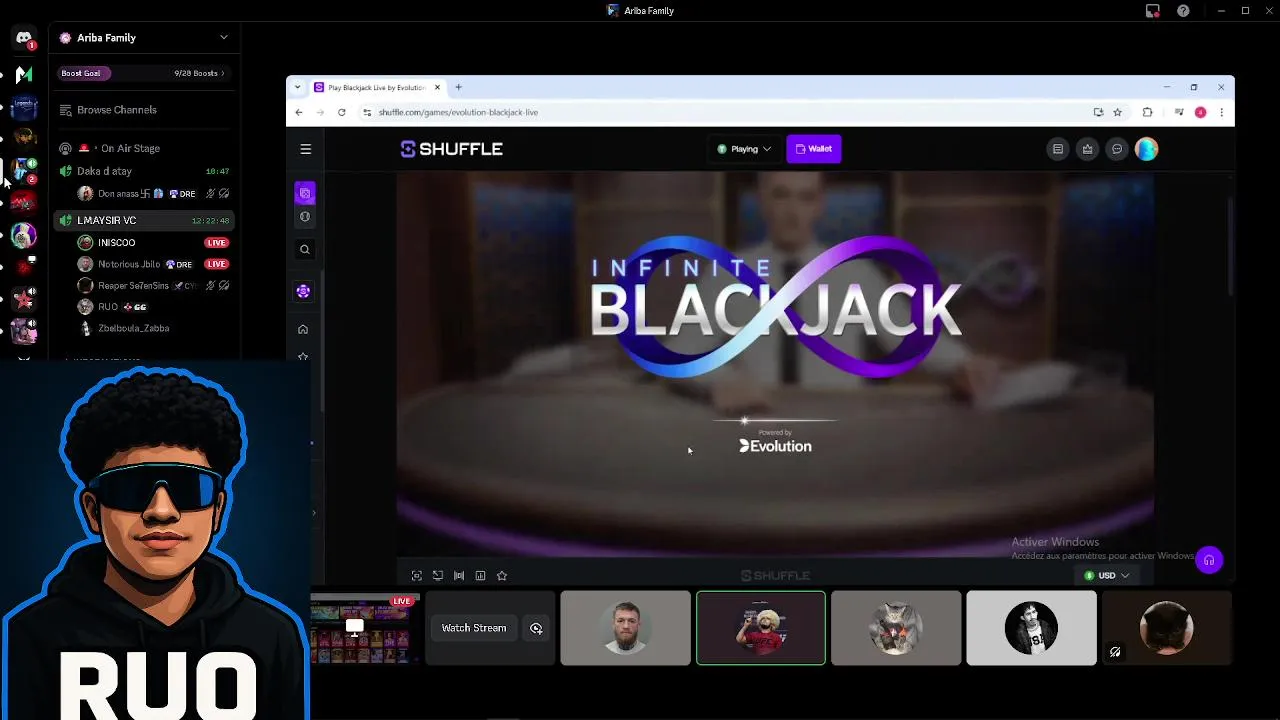The image size is (1280, 720).
Task: Click the LIVE badge next to INISCOO
Action: [x=216, y=242]
